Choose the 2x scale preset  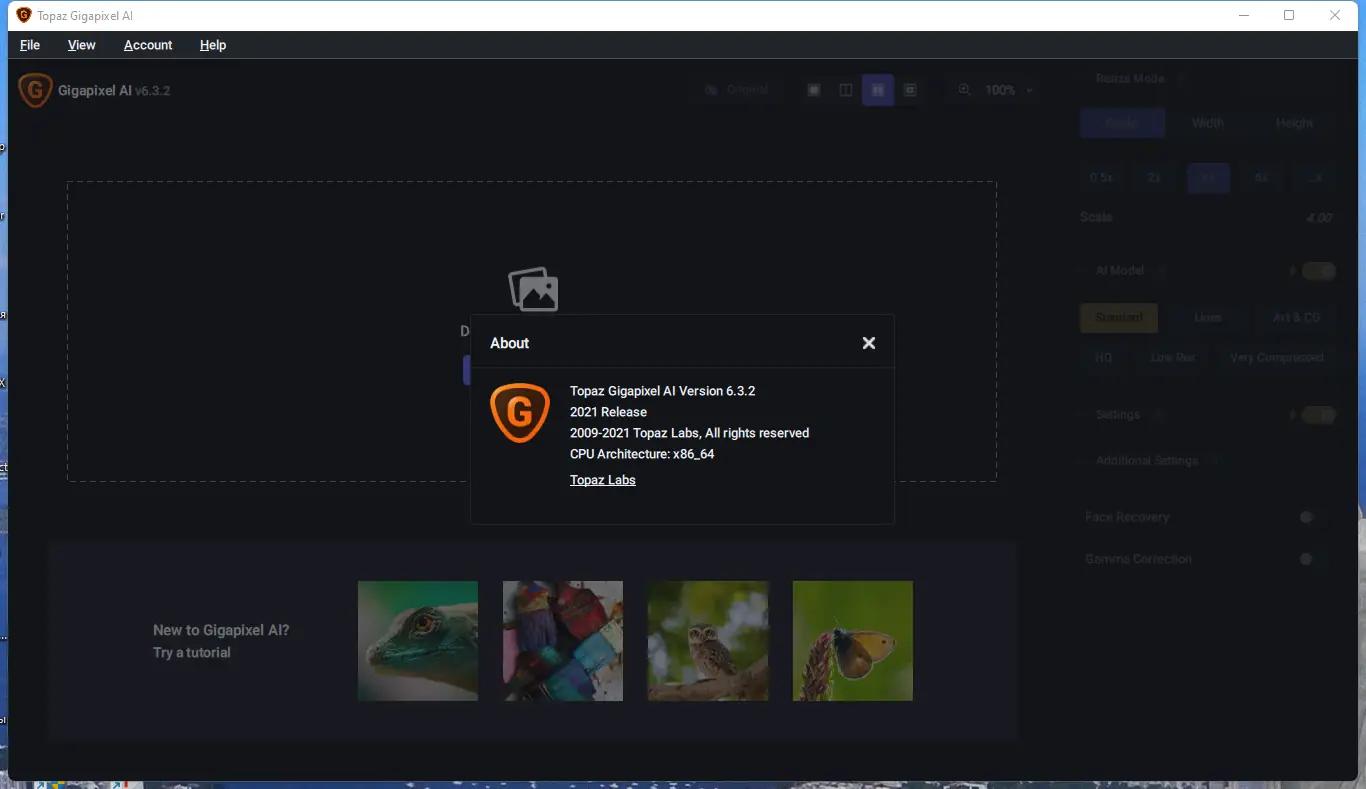pos(1154,177)
